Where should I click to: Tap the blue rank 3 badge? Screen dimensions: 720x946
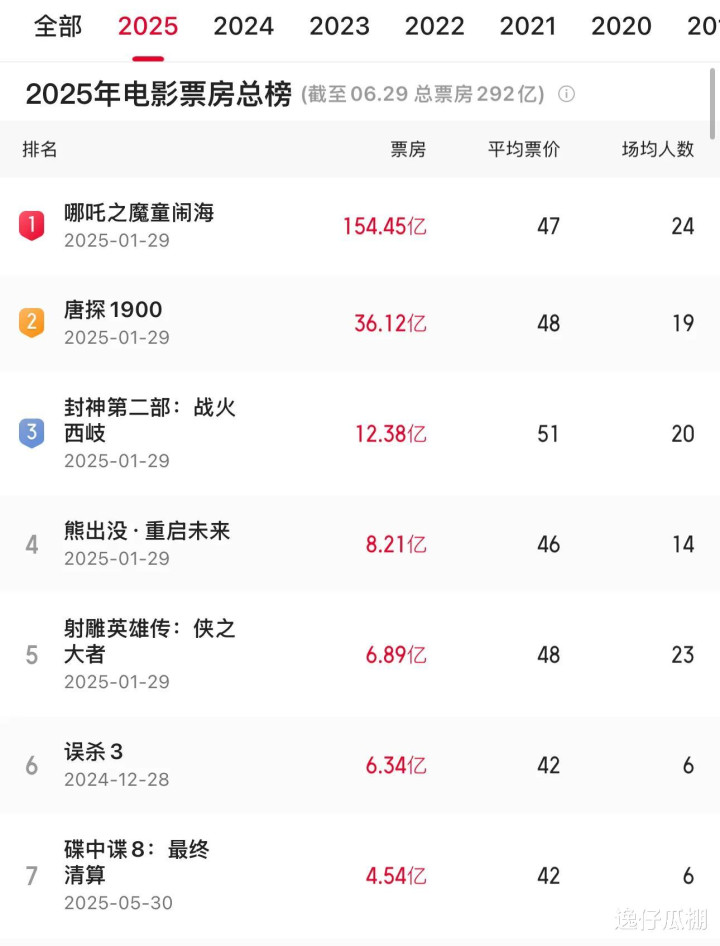[x=31, y=433]
